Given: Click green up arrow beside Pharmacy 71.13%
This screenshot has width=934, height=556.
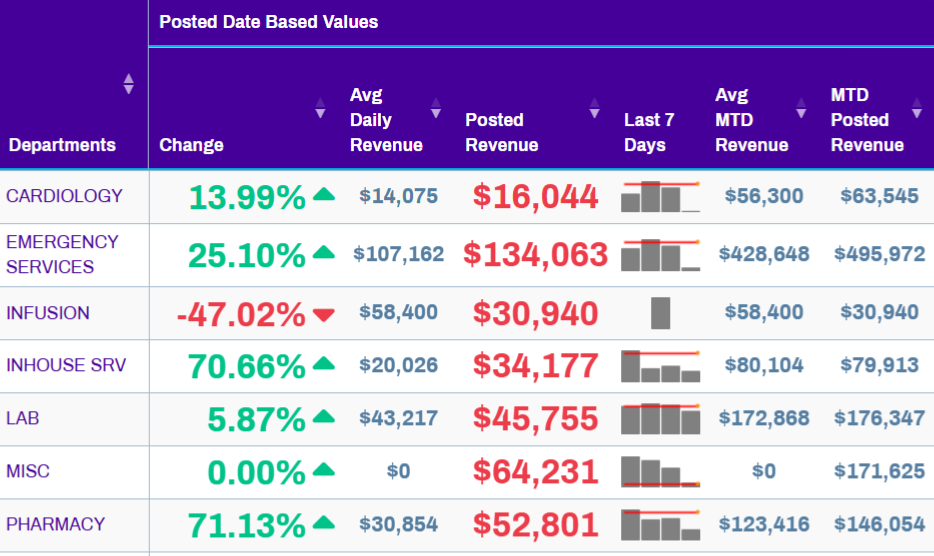Looking at the screenshot, I should (323, 523).
